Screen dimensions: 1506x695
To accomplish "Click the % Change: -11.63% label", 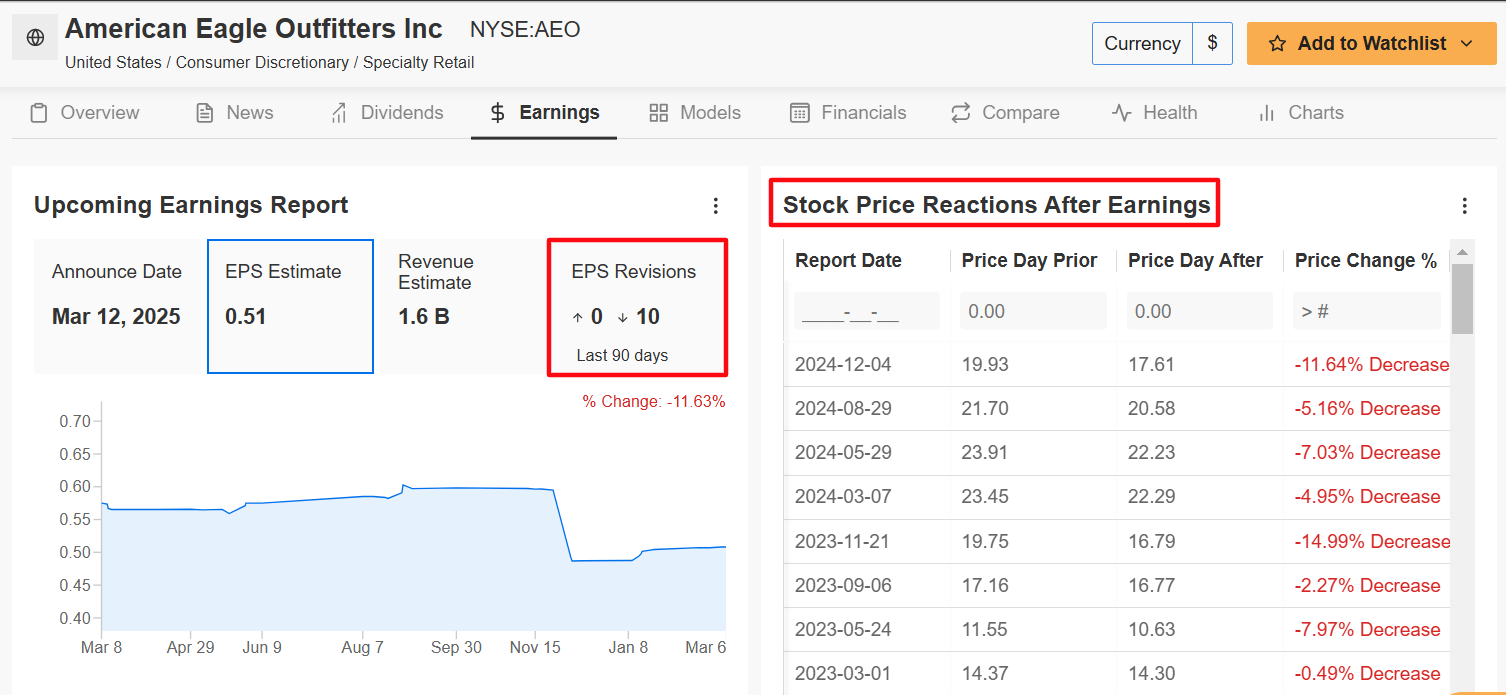I will [654, 401].
